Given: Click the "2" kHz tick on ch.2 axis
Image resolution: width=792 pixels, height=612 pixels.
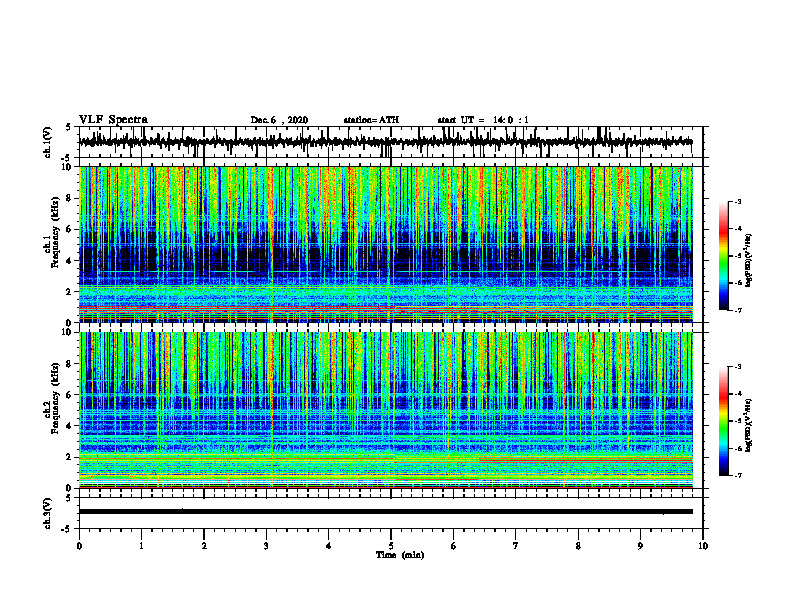Looking at the screenshot, I should click(71, 457).
